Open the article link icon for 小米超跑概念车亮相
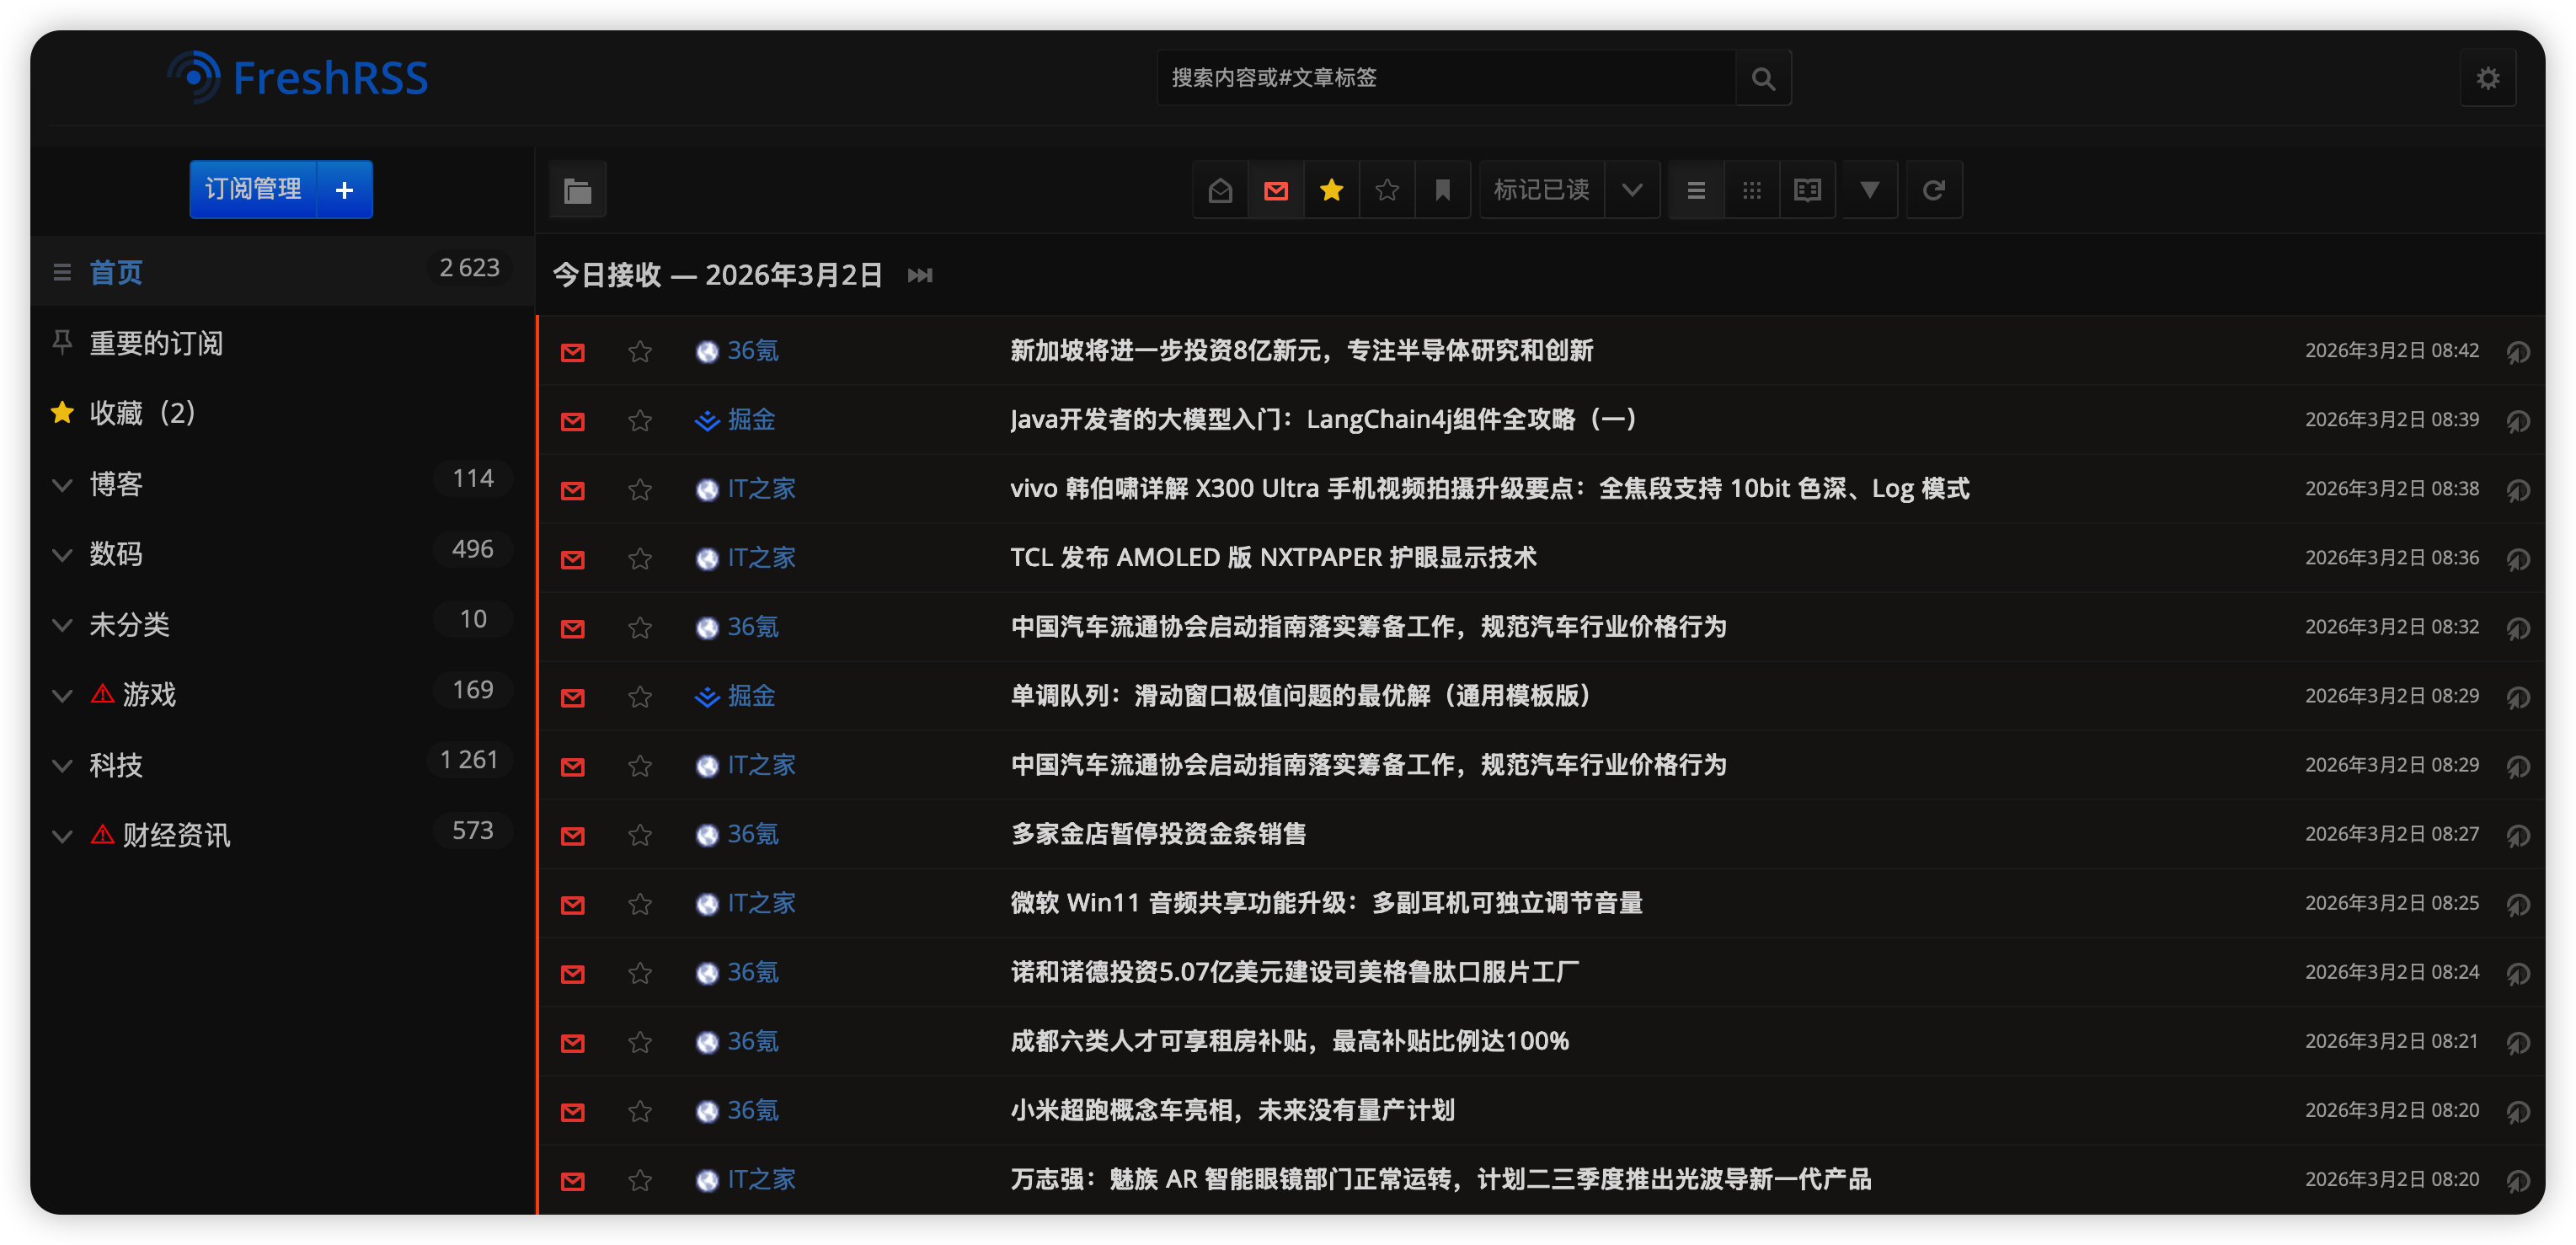The width and height of the screenshot is (2576, 1245). (2518, 1111)
